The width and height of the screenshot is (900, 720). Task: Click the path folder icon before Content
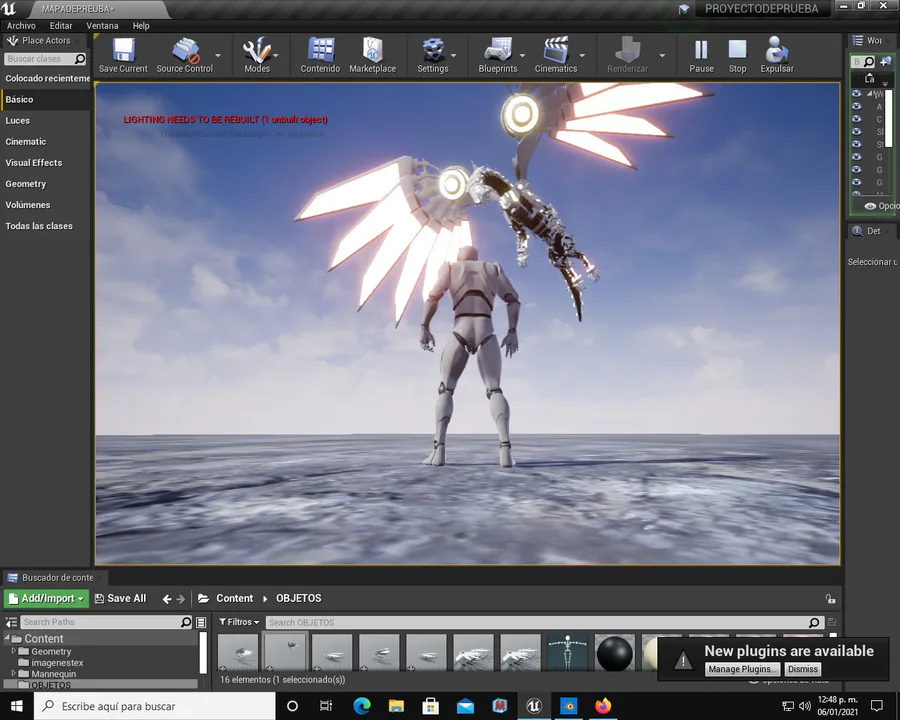click(203, 598)
